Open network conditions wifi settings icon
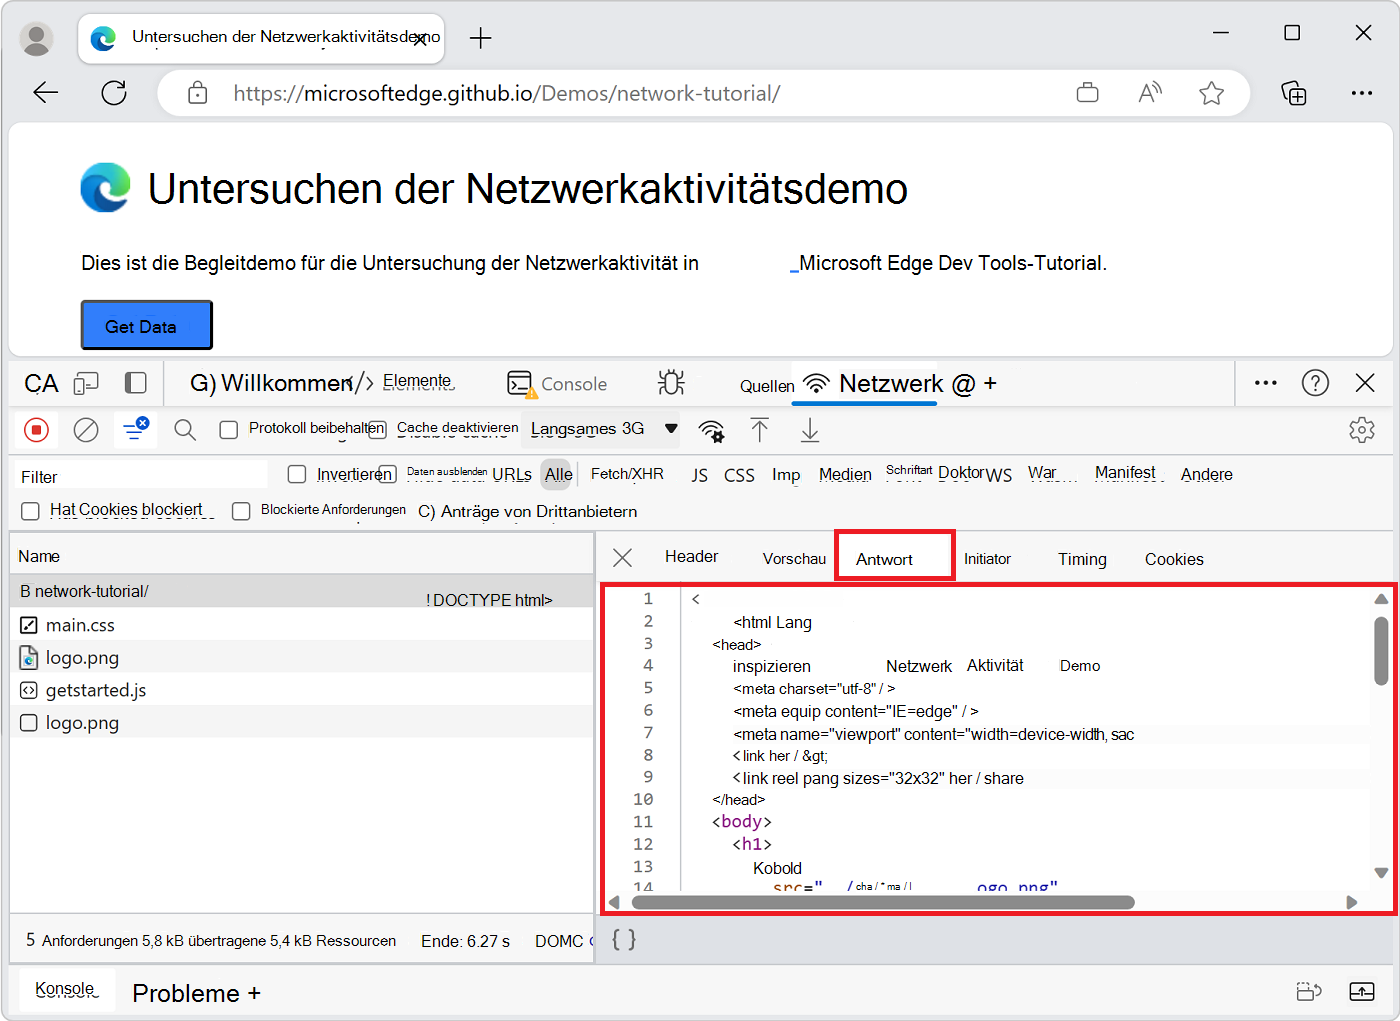Image resolution: width=1400 pixels, height=1021 pixels. [x=711, y=431]
